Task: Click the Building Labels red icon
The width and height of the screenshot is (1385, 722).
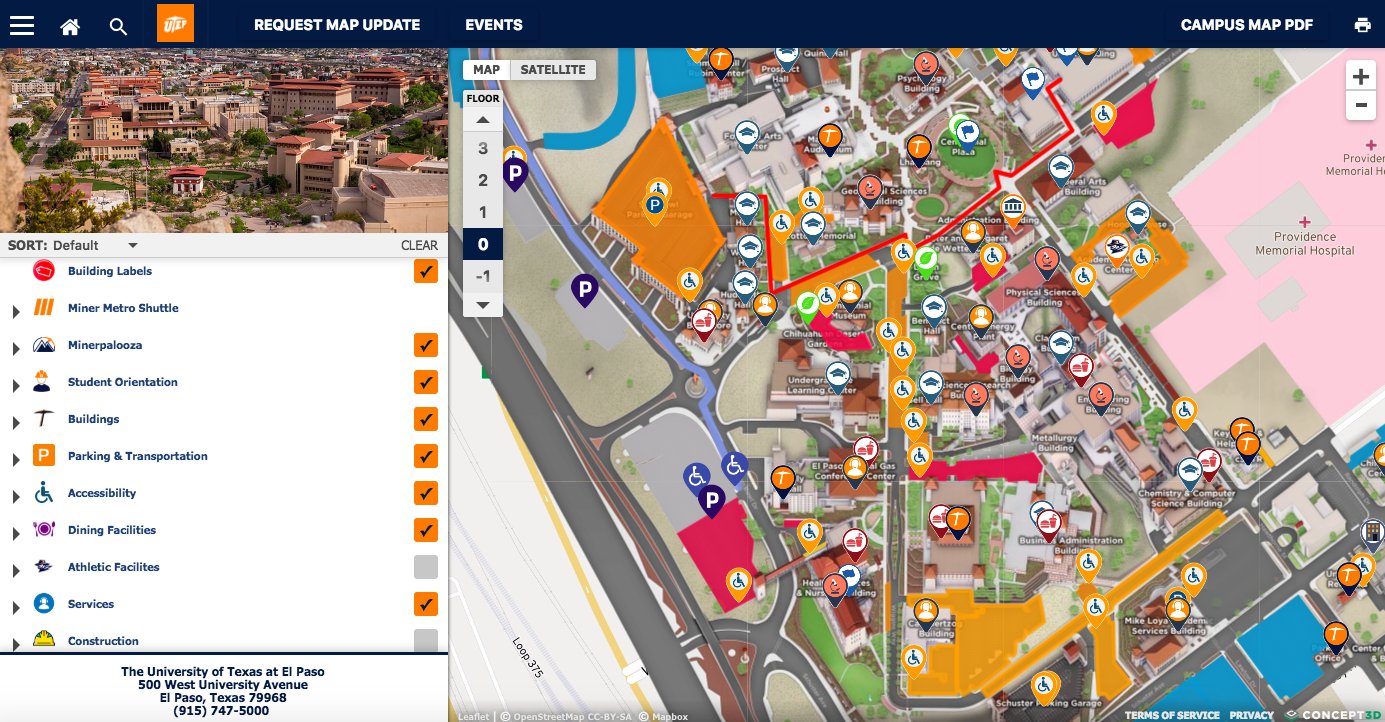Action: pos(43,271)
